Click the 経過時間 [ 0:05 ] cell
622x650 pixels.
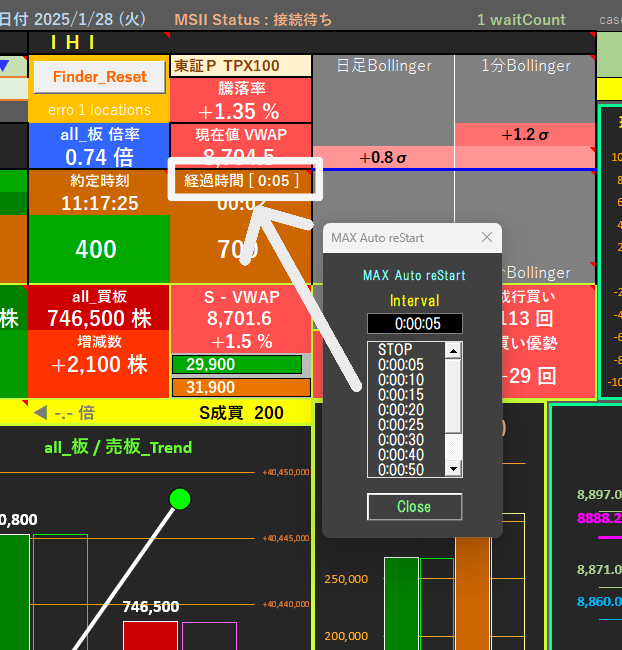241,181
